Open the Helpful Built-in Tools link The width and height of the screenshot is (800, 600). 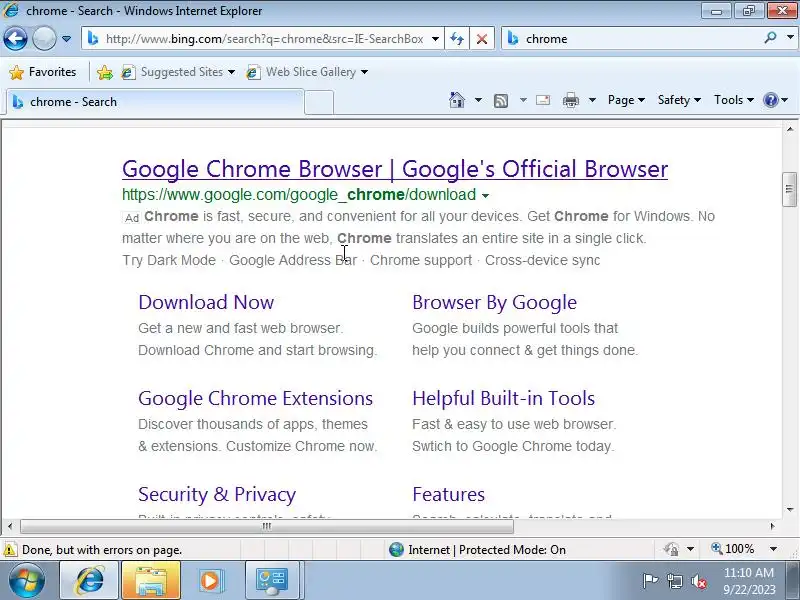(x=504, y=398)
